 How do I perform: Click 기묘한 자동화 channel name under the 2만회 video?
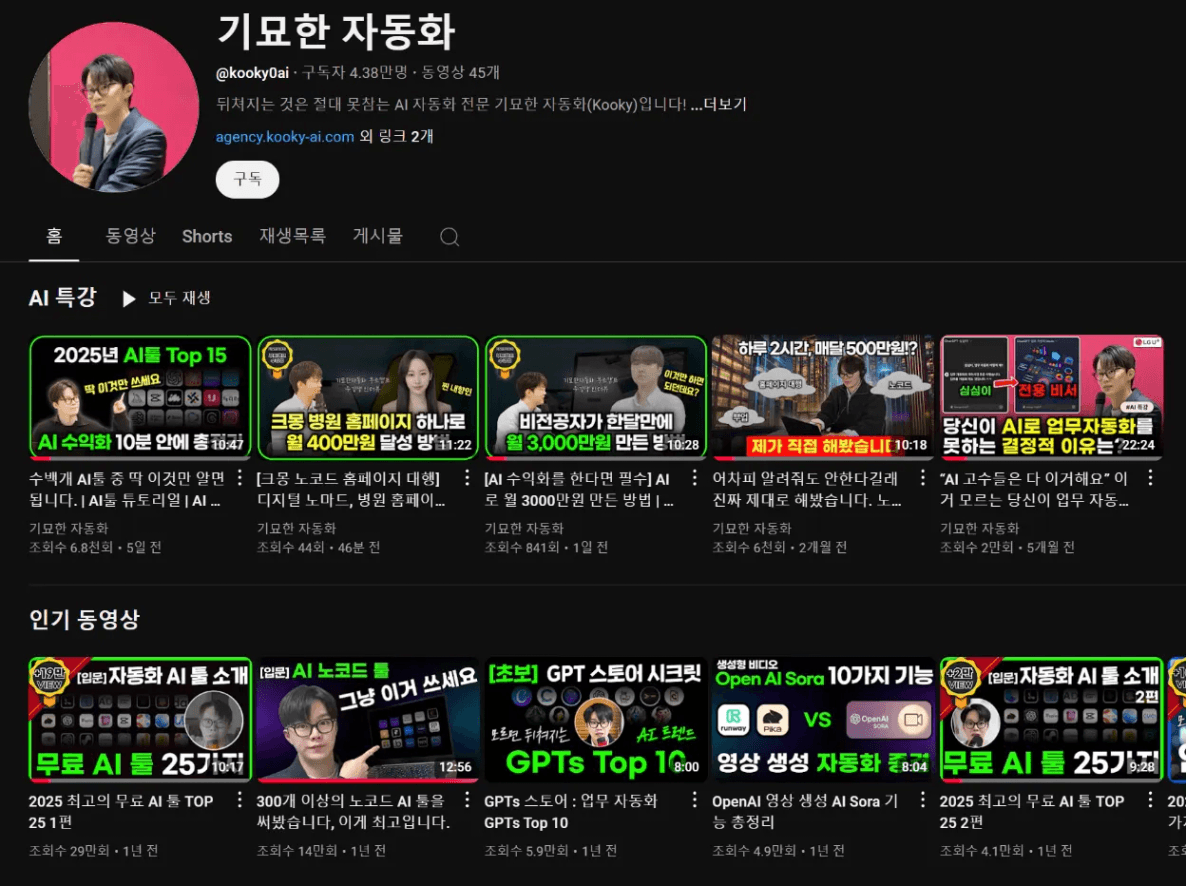tap(979, 528)
